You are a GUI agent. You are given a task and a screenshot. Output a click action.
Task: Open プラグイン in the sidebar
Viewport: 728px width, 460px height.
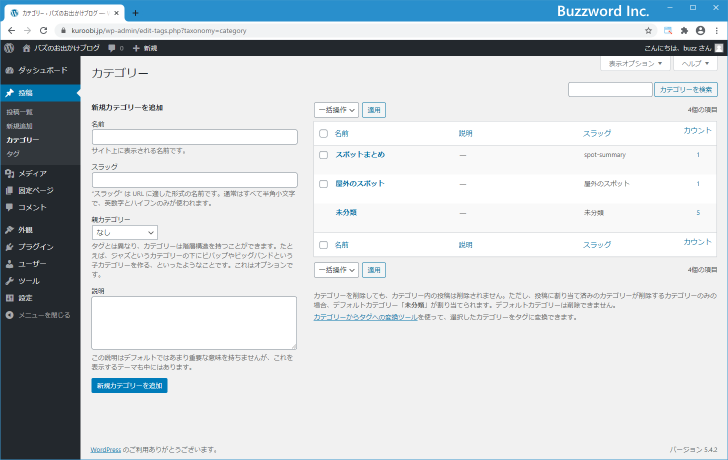pos(35,246)
